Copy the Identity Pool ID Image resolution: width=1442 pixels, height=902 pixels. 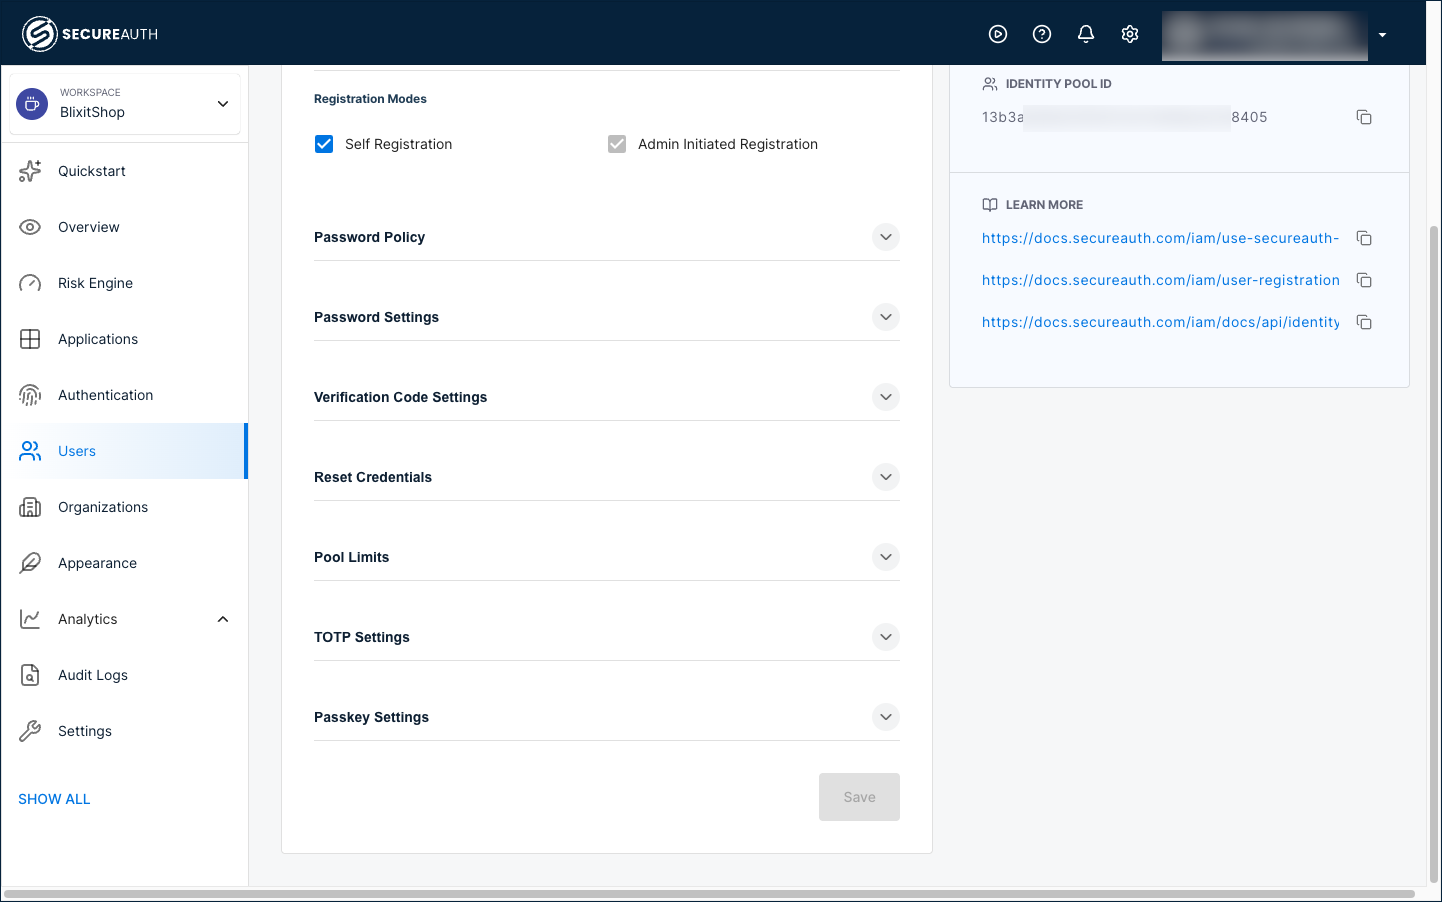1364,117
